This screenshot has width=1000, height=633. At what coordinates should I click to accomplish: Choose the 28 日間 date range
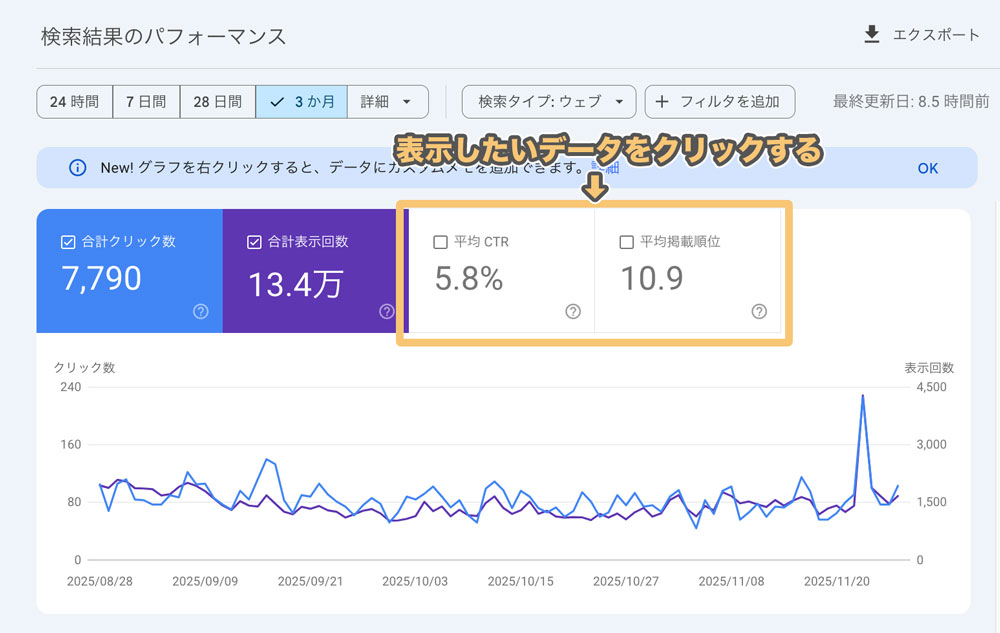(217, 102)
